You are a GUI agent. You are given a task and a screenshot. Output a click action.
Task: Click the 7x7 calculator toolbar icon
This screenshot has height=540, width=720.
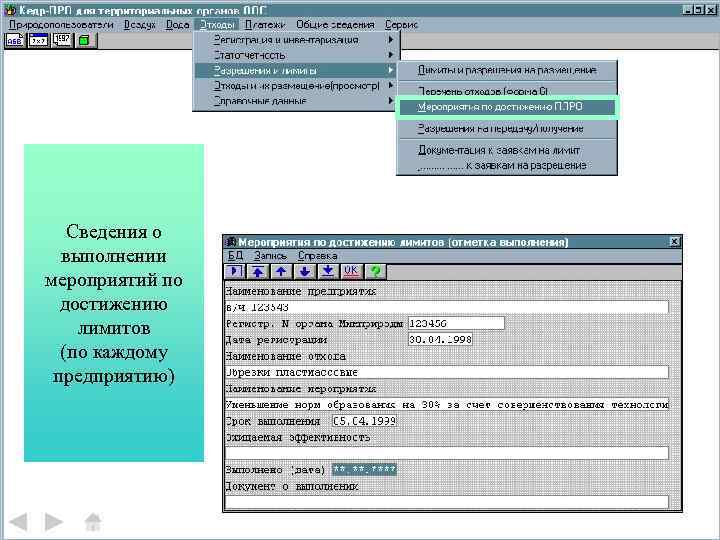click(x=38, y=40)
